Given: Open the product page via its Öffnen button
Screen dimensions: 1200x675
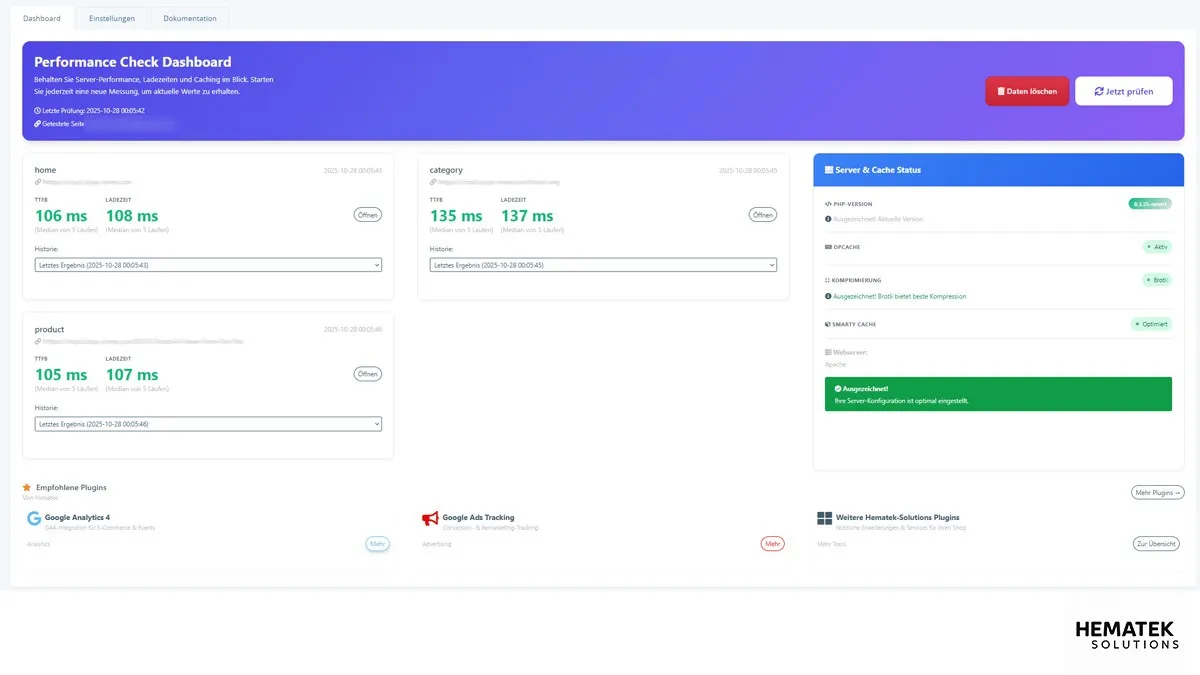Looking at the screenshot, I should pyautogui.click(x=368, y=374).
